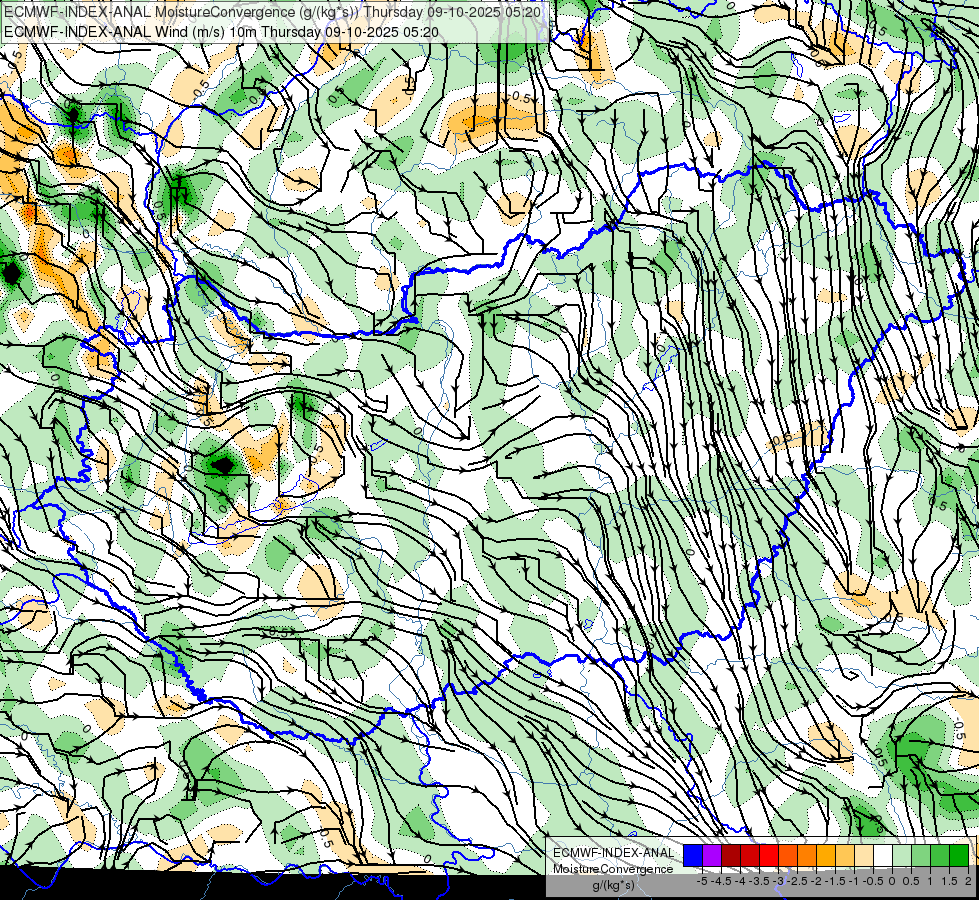979x900 pixels.
Task: Pick the dark red swatch between -4.5 and -4
Action: (x=731, y=856)
